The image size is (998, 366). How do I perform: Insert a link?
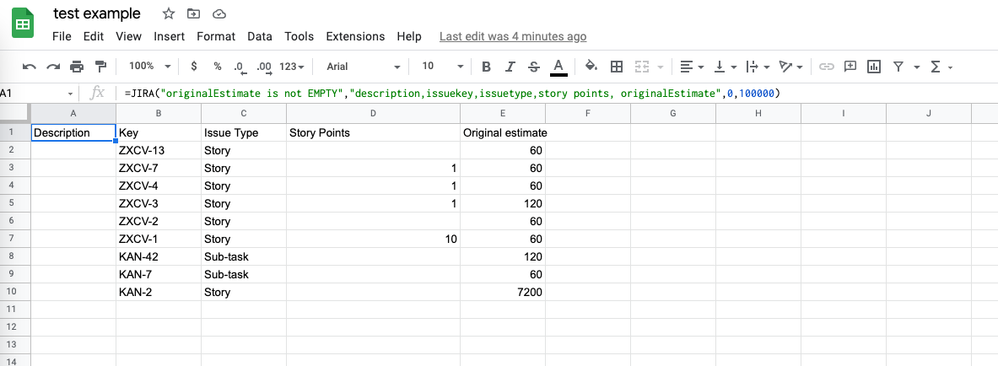click(x=826, y=66)
